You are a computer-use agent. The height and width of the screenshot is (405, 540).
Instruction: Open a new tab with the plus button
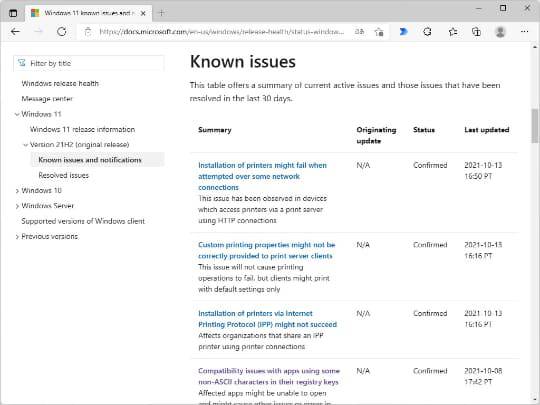click(x=161, y=13)
